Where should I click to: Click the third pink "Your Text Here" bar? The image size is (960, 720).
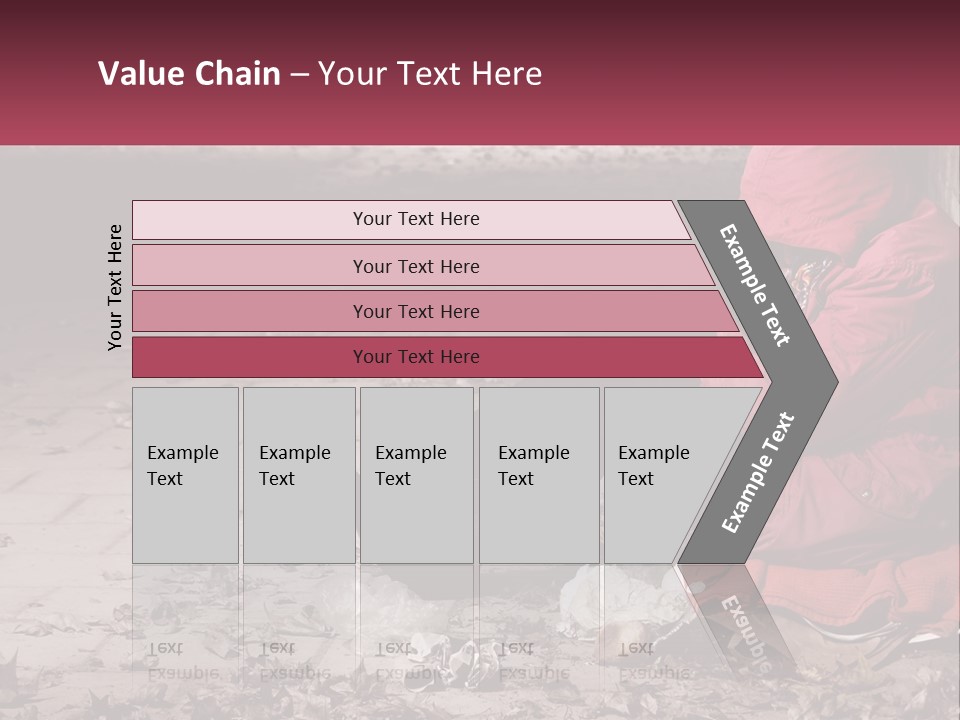[x=416, y=311]
